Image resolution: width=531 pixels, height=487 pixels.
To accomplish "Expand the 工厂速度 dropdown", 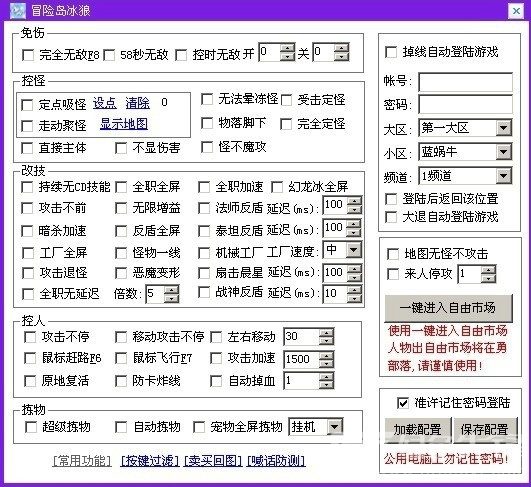I will pyautogui.click(x=342, y=250).
